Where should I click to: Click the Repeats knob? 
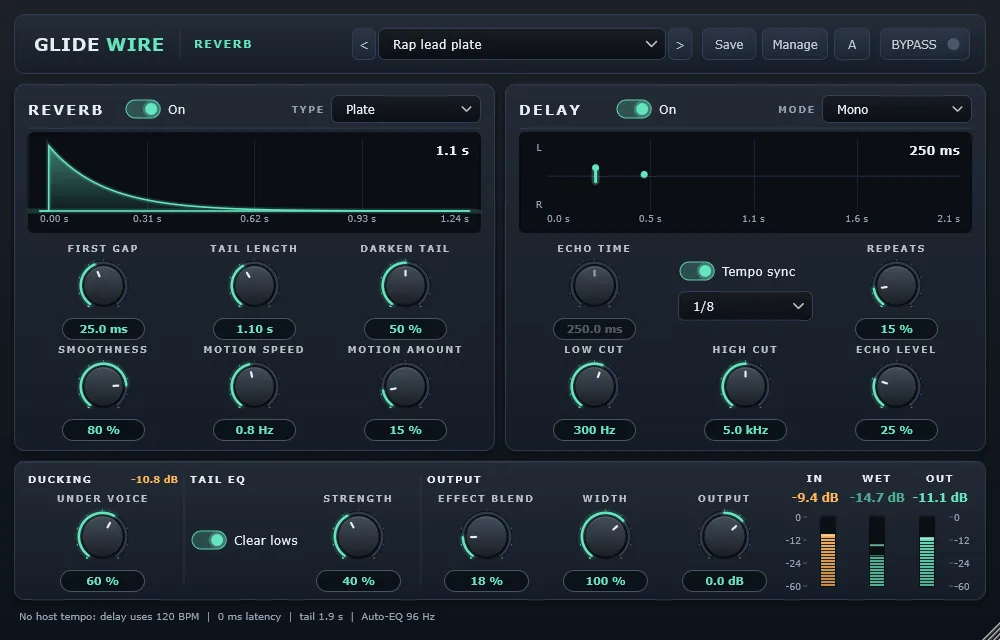pyautogui.click(x=896, y=285)
